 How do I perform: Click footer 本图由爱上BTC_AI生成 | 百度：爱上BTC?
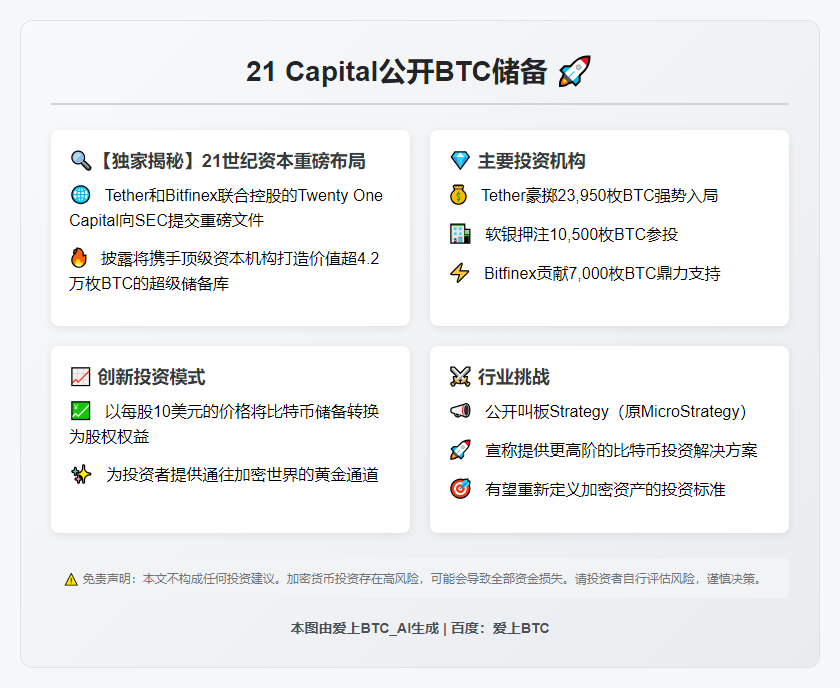[x=420, y=628]
